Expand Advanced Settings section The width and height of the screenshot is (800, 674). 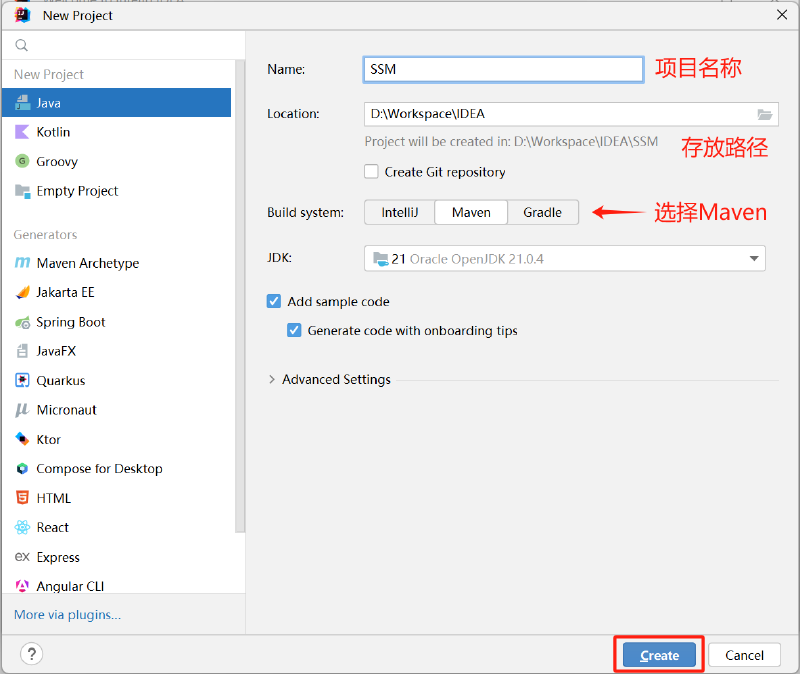click(x=272, y=379)
